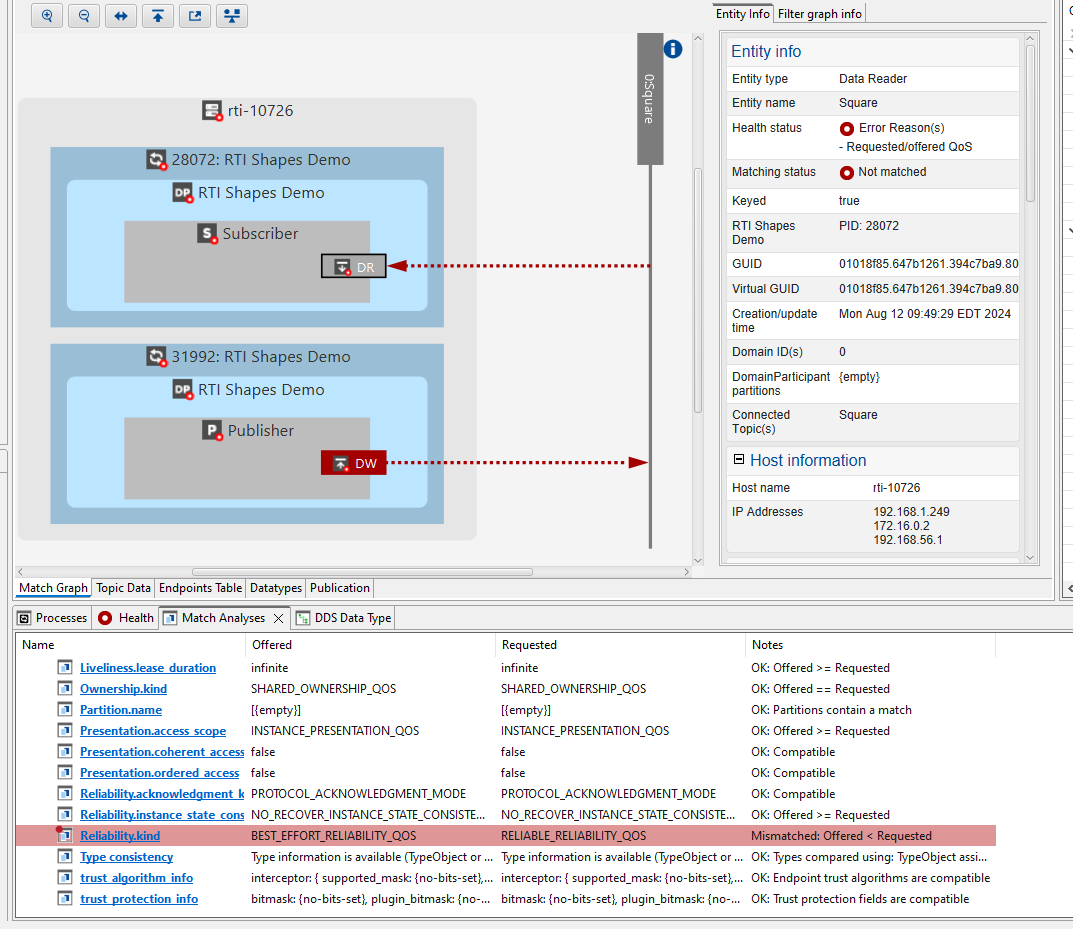
Task: Click the Publisher P icon
Action: (212, 431)
